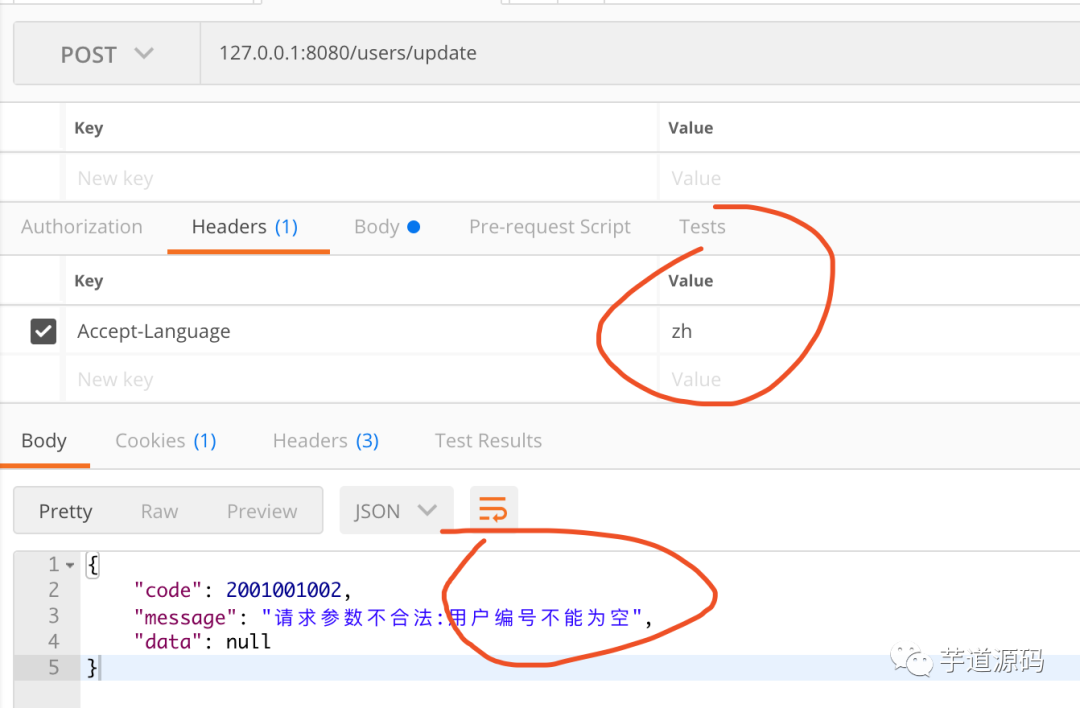Uncheck the Accept-Language header checkbox

43,331
